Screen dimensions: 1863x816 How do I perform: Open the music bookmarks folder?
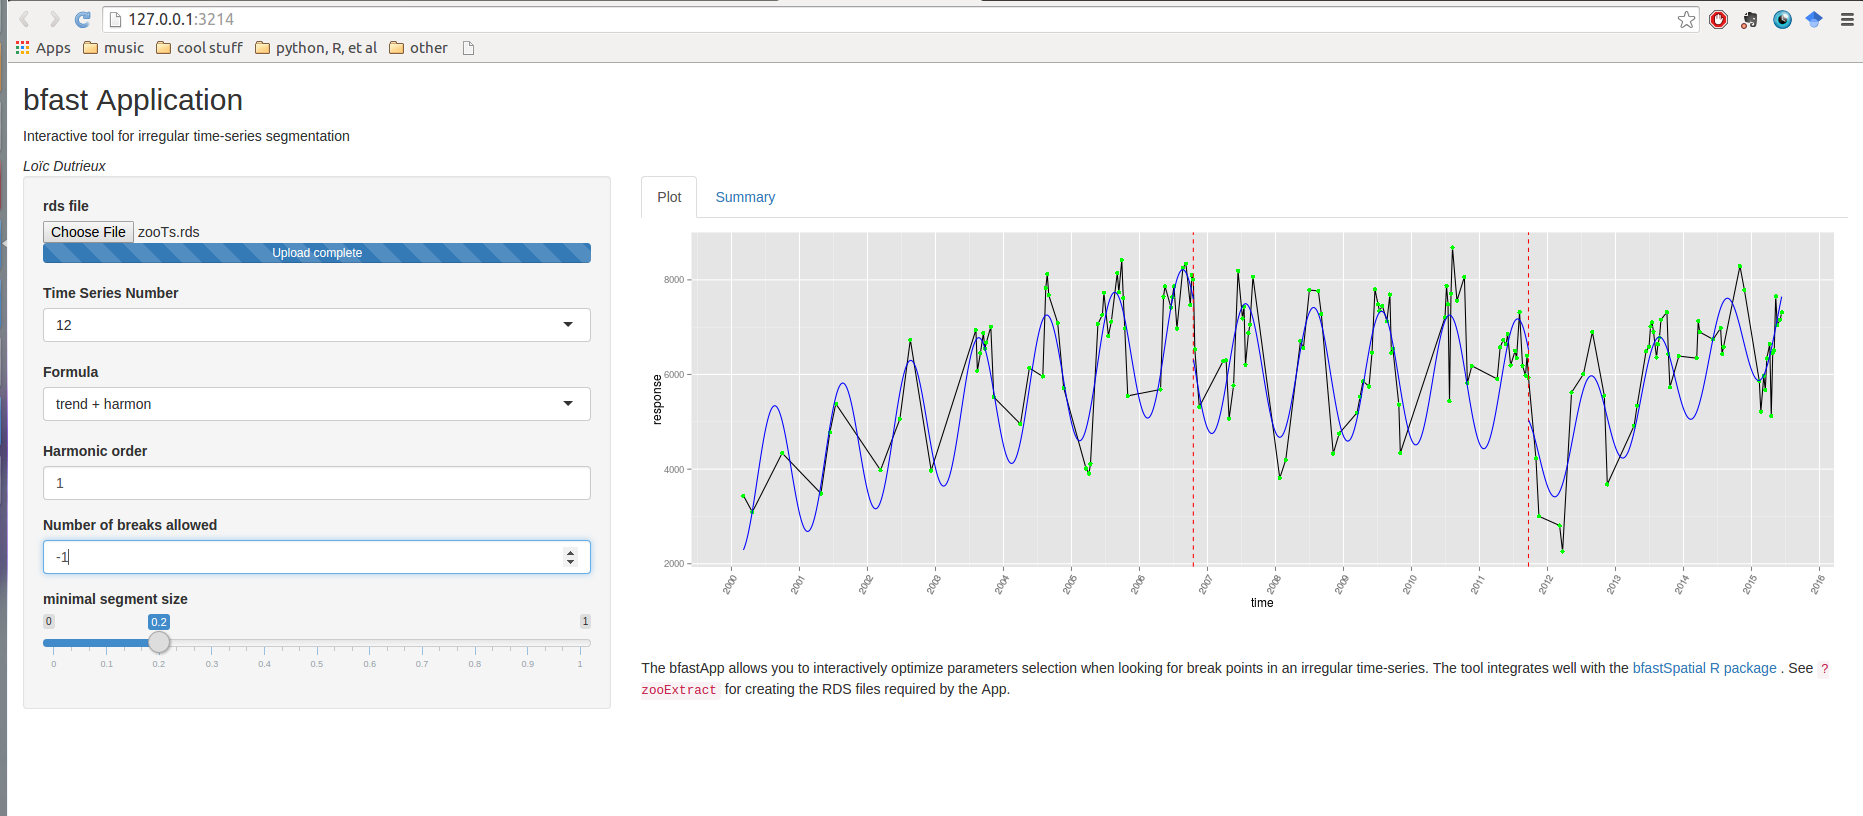(x=113, y=48)
